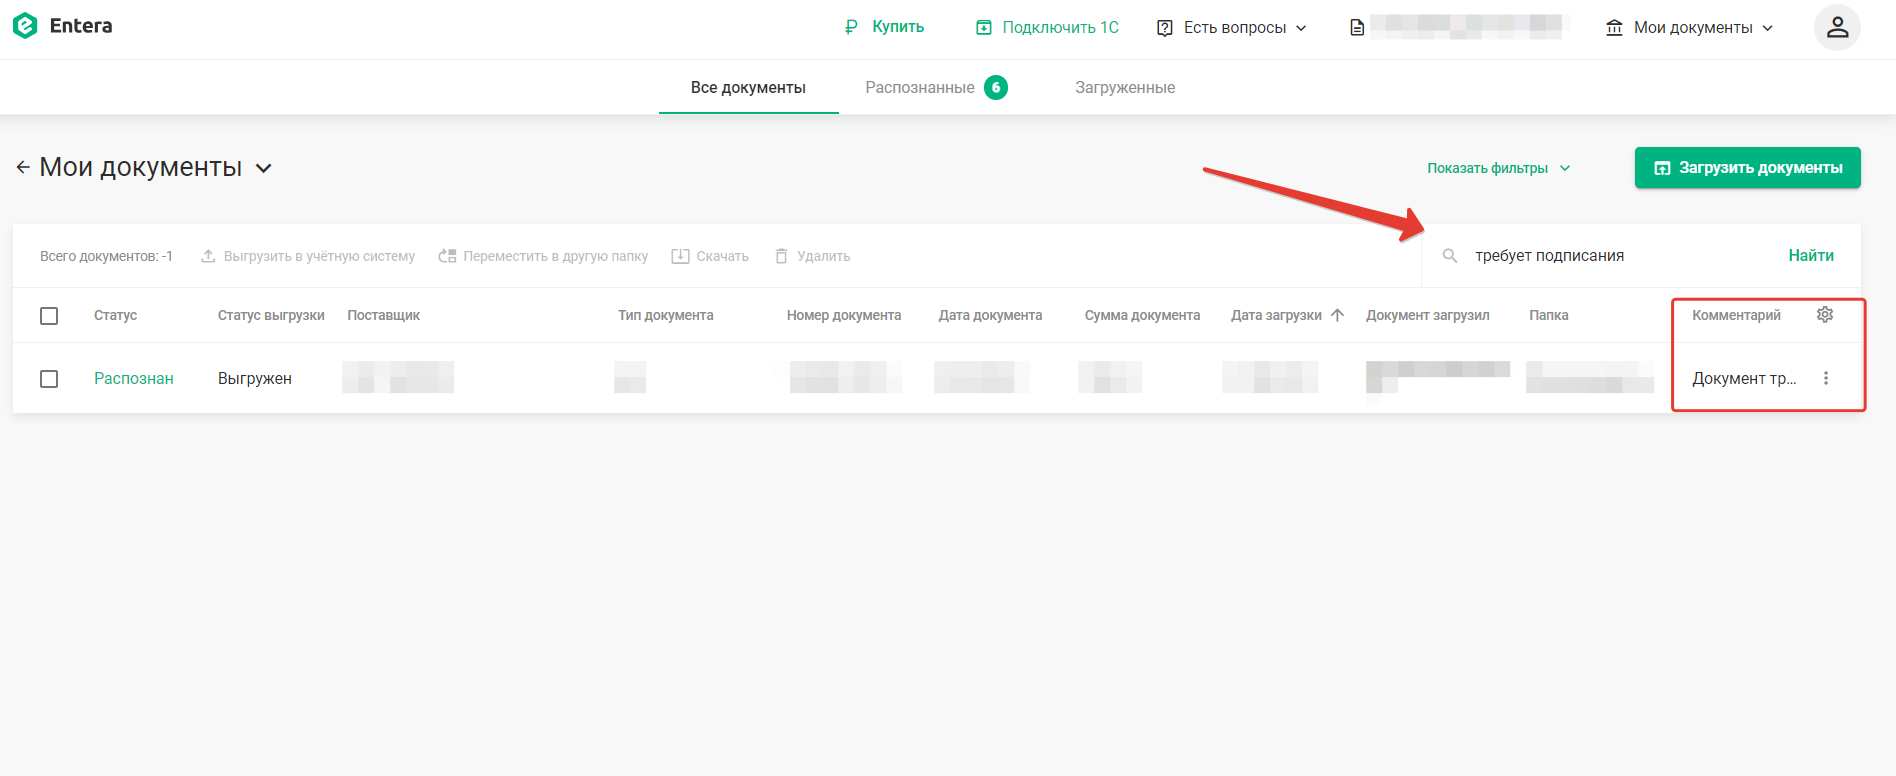
Task: Toggle the select-all checkbox in header
Action: click(49, 316)
